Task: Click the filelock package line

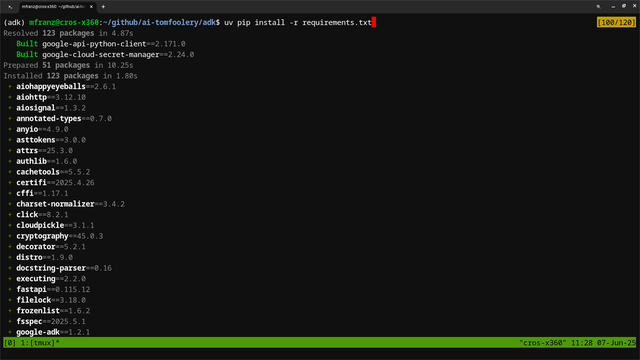Action: tap(47, 300)
